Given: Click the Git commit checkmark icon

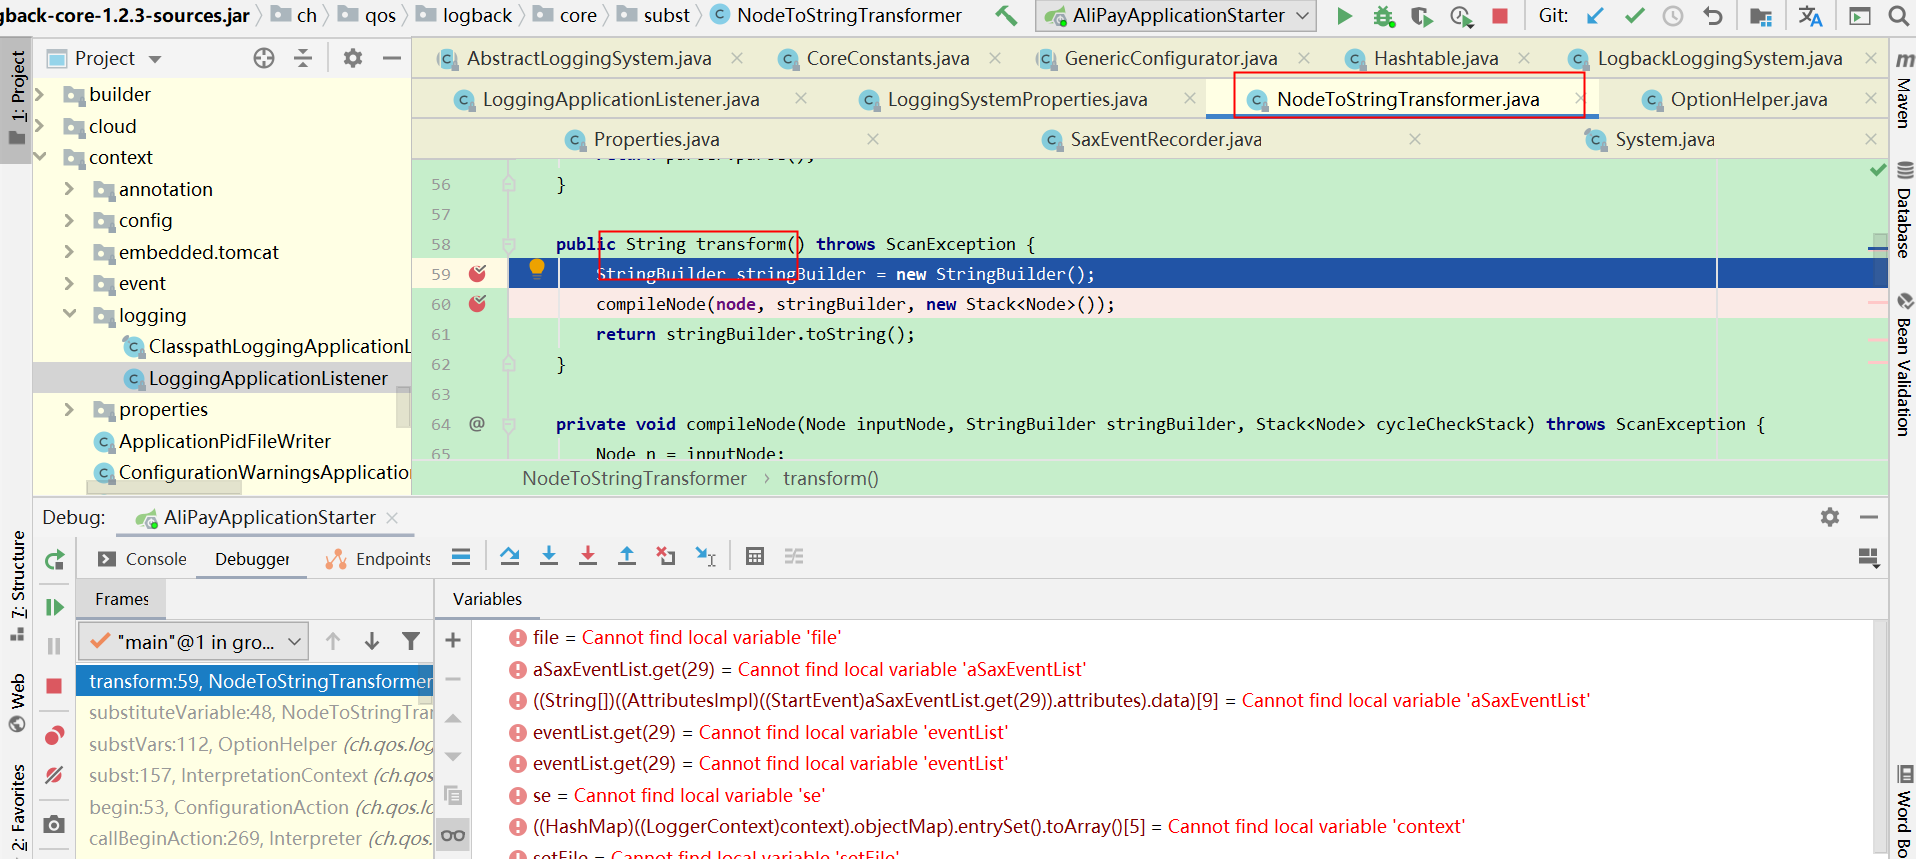Looking at the screenshot, I should [1635, 16].
